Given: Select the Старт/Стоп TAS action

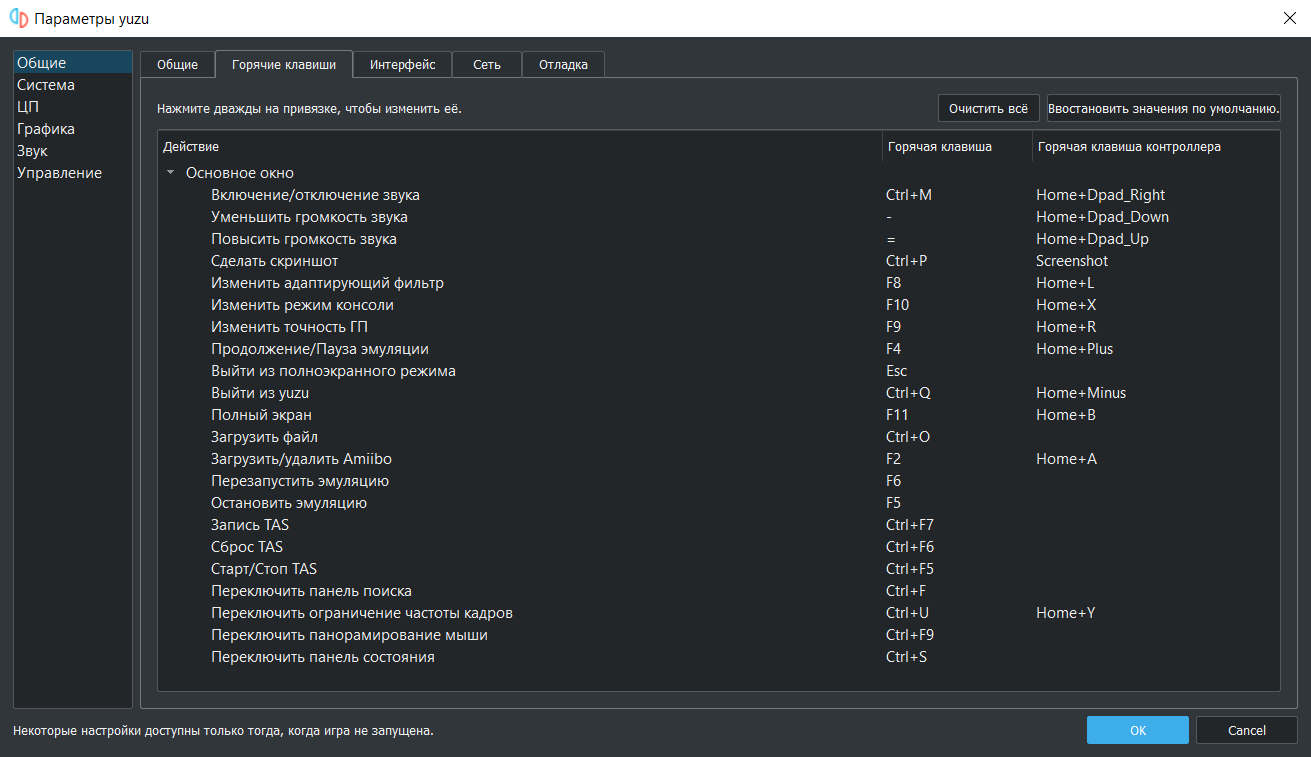Looking at the screenshot, I should [x=264, y=569].
